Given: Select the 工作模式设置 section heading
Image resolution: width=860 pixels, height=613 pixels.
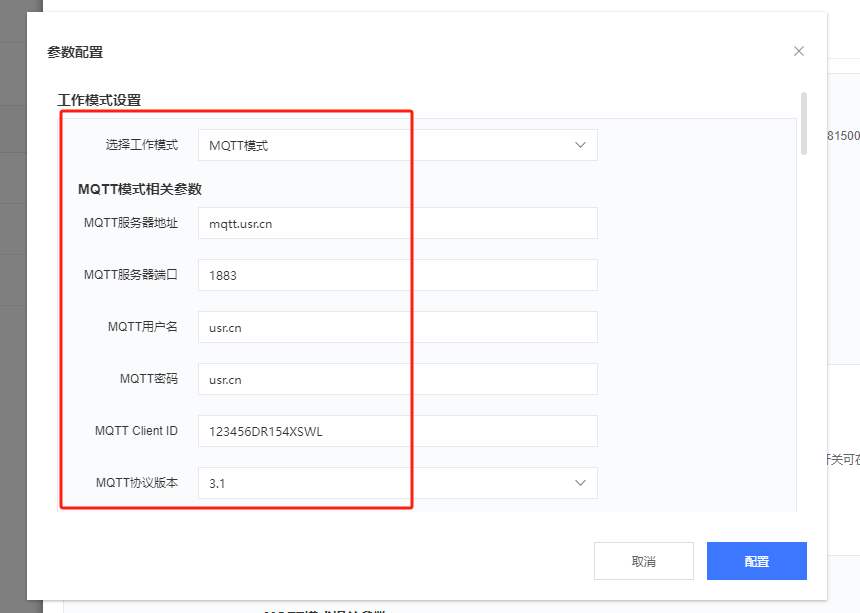Looking at the screenshot, I should 99,100.
